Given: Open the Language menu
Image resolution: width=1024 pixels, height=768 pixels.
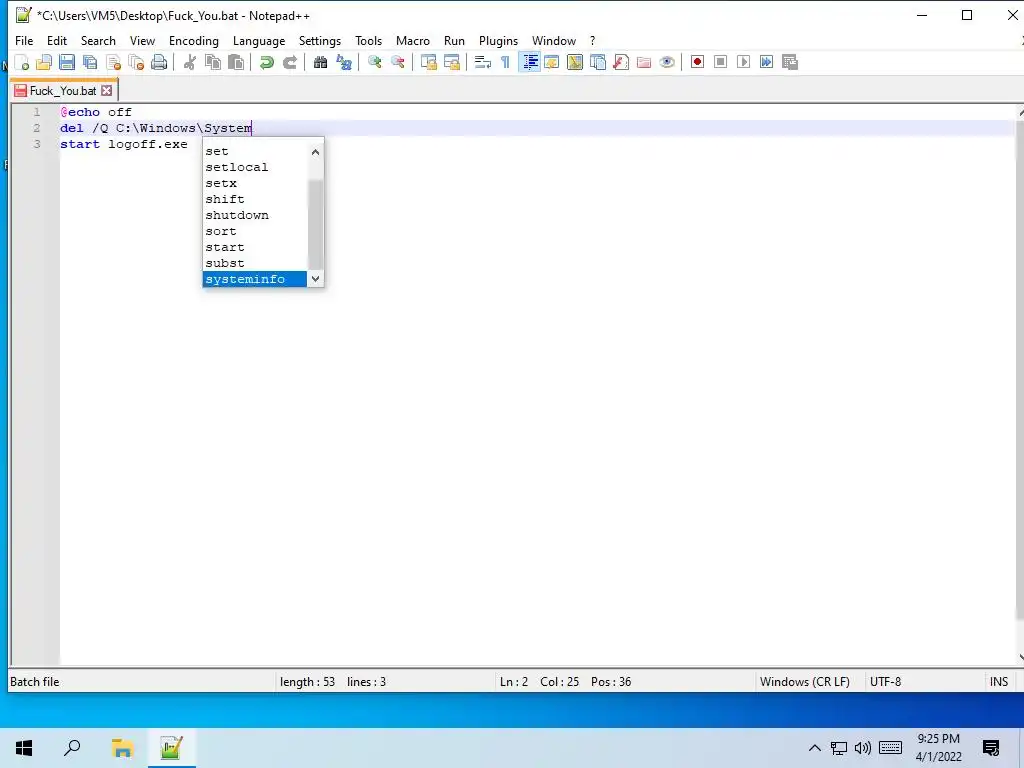Looking at the screenshot, I should click(259, 40).
